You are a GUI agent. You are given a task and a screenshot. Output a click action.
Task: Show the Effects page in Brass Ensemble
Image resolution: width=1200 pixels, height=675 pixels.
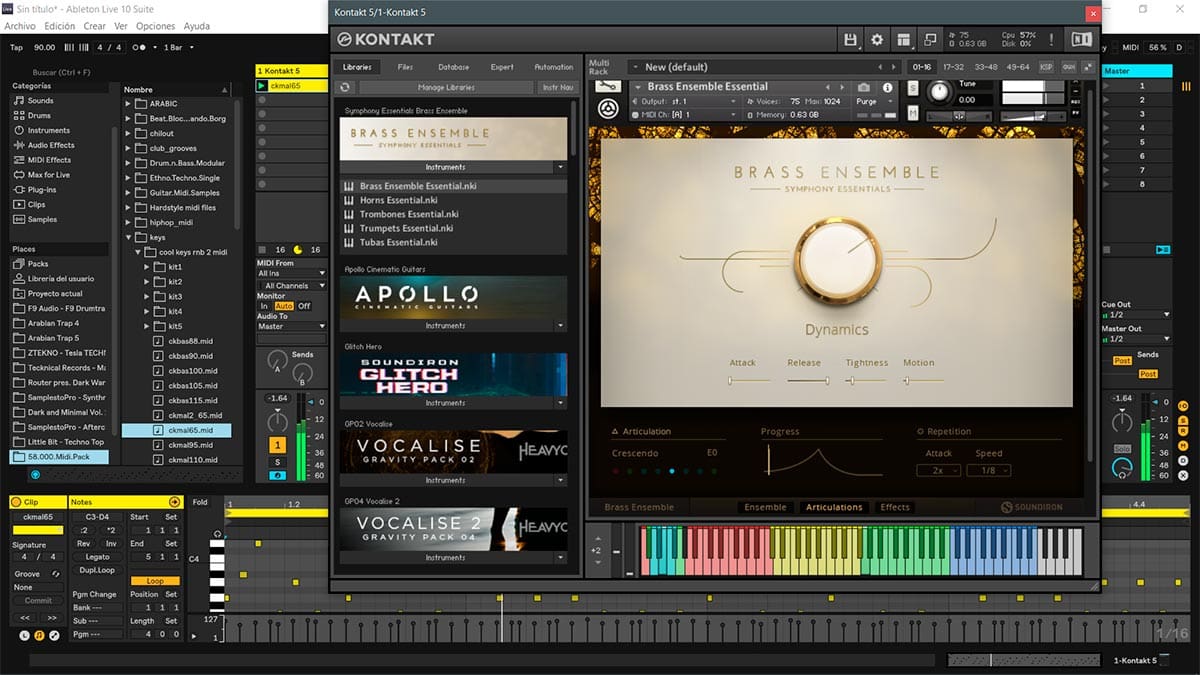point(895,507)
